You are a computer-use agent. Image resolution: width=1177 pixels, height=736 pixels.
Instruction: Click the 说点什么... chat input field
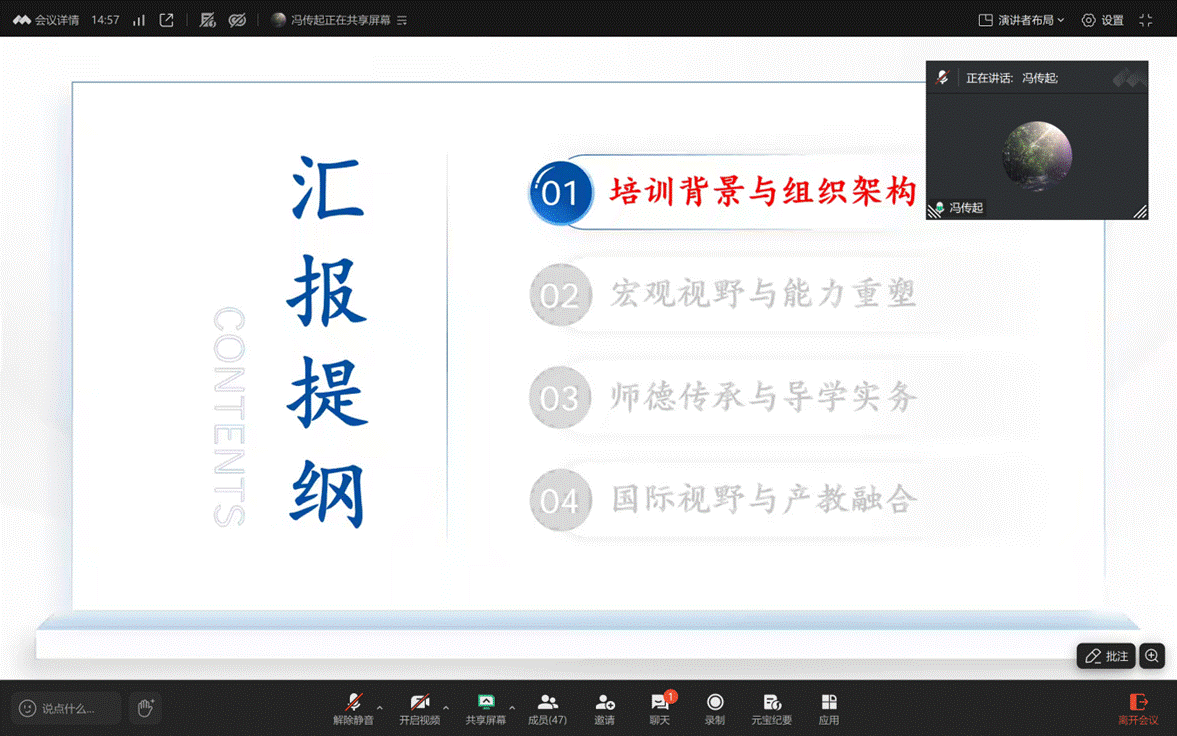tap(68, 708)
